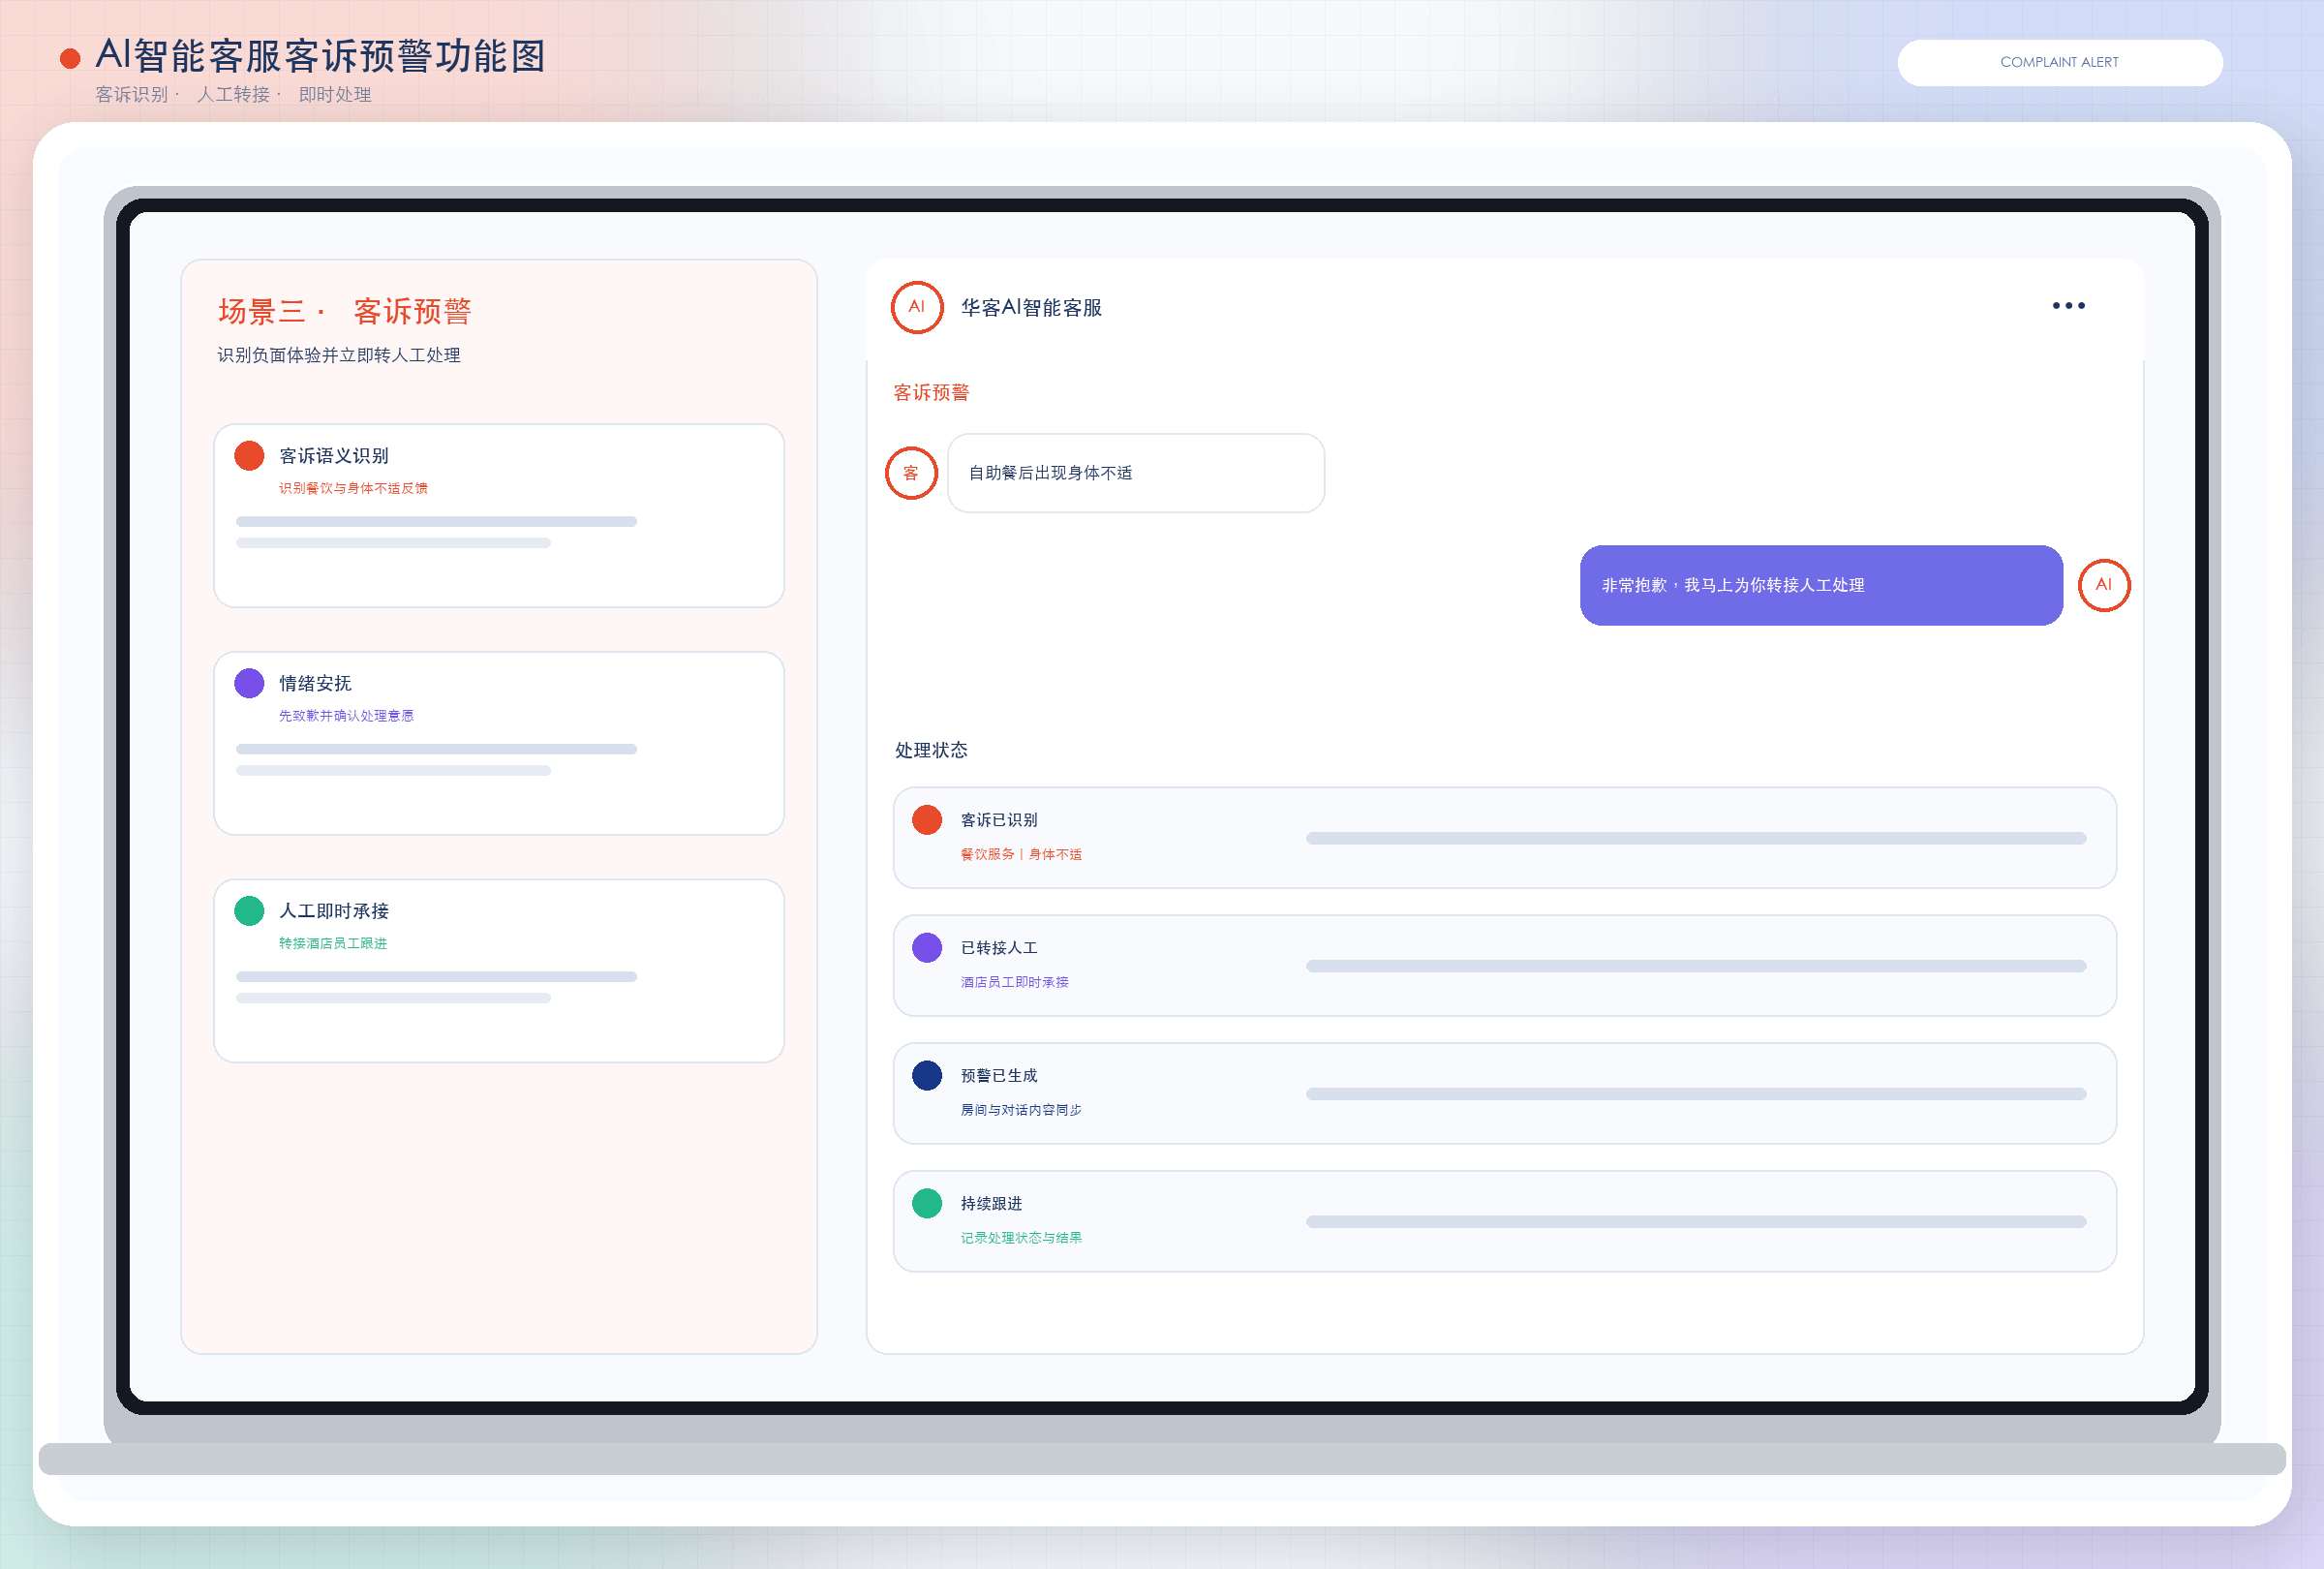The width and height of the screenshot is (2324, 1569).
Task: Click the progress bar in 持续跟进 row
Action: [x=1695, y=1221]
